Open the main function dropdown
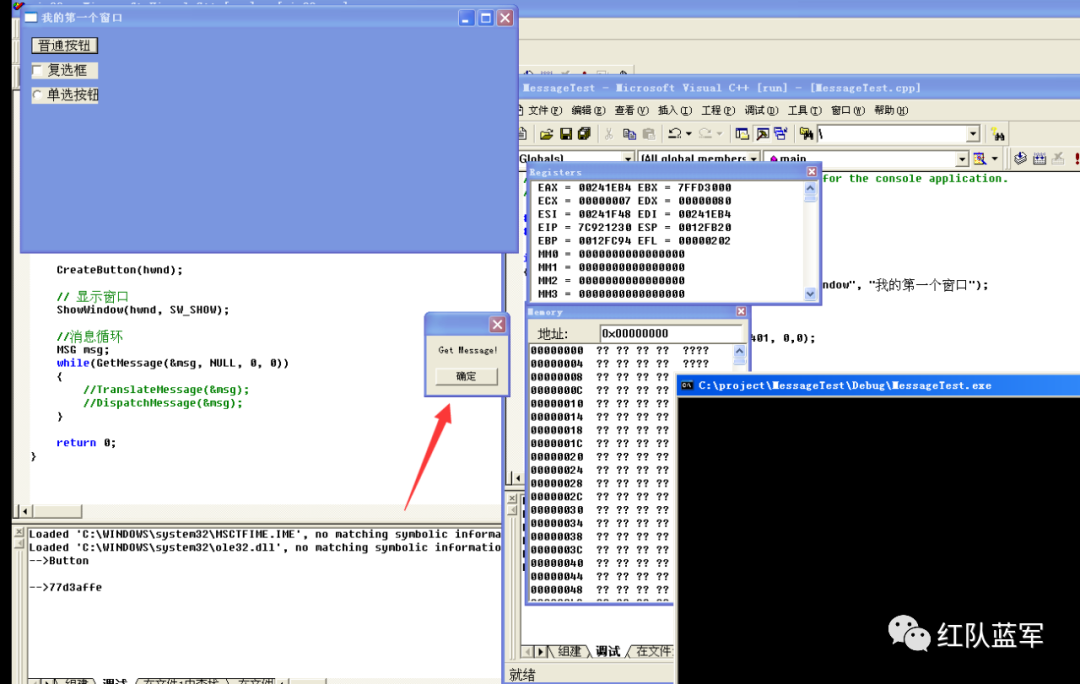This screenshot has height=684, width=1080. pyautogui.click(x=962, y=159)
